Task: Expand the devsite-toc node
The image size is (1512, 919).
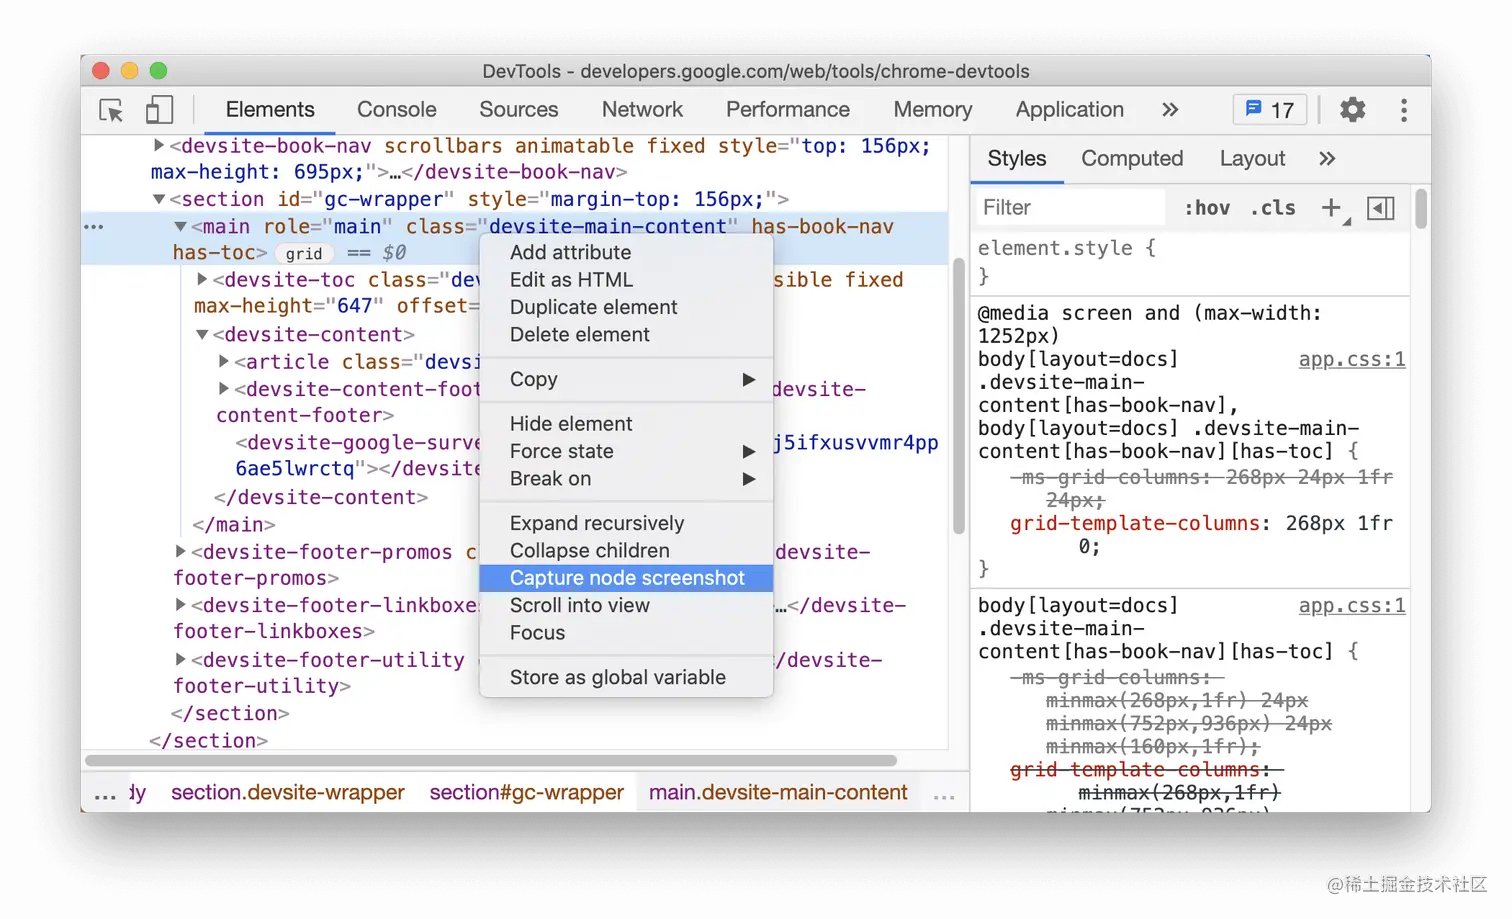Action: [202, 279]
